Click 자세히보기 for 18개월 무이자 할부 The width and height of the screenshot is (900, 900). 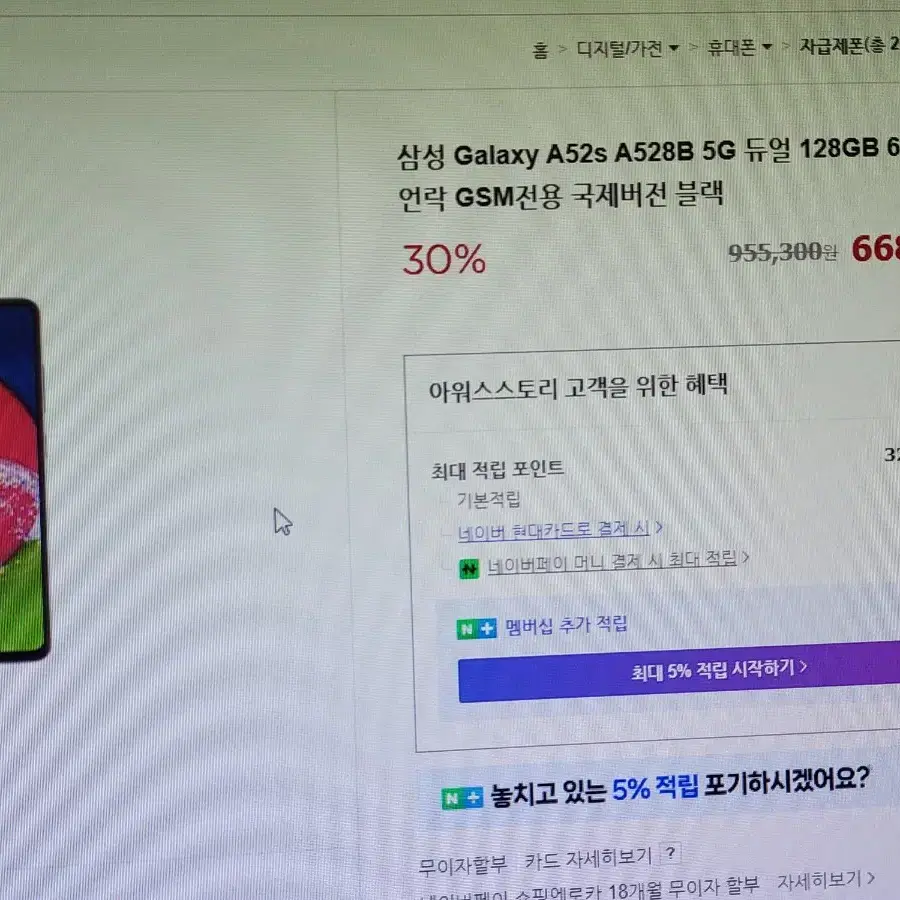tap(819, 880)
